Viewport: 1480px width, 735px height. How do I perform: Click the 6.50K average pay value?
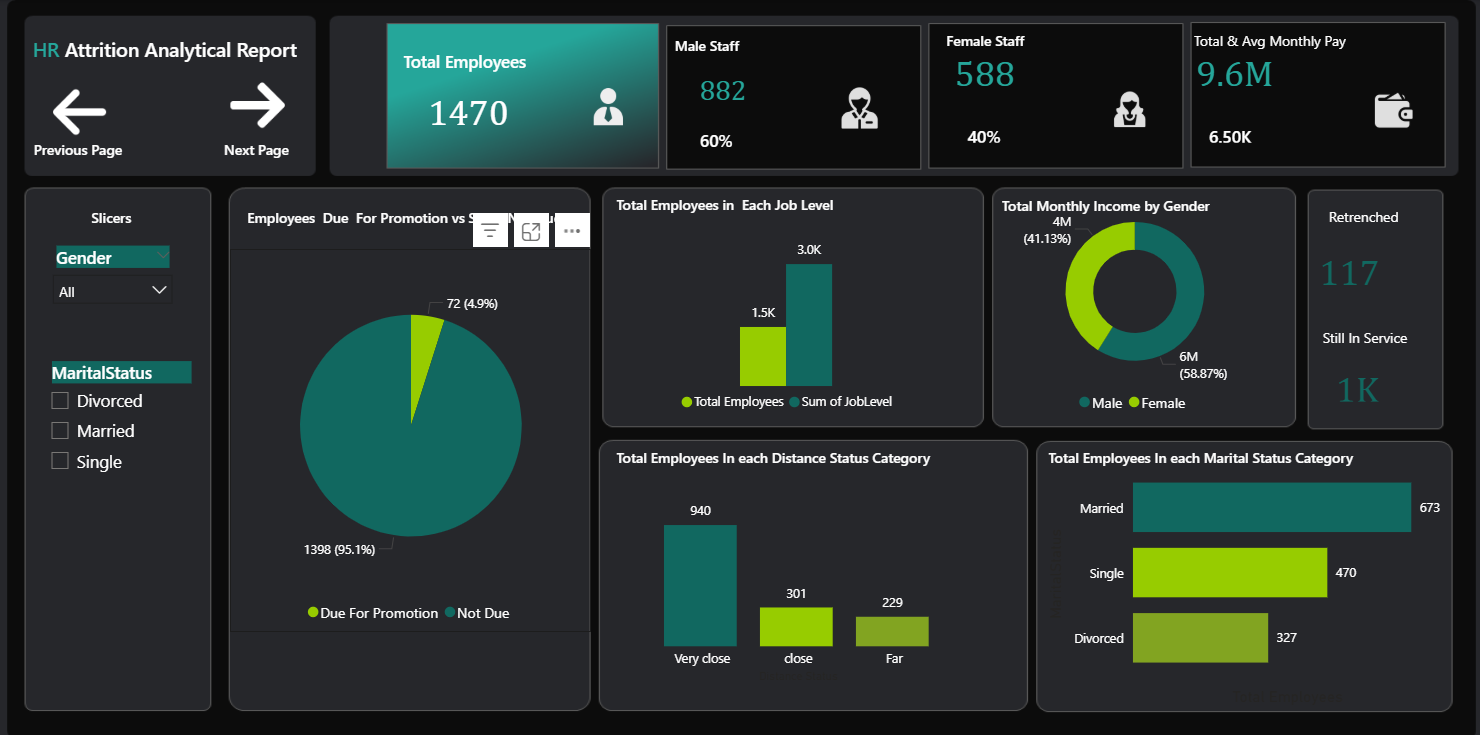click(1230, 137)
